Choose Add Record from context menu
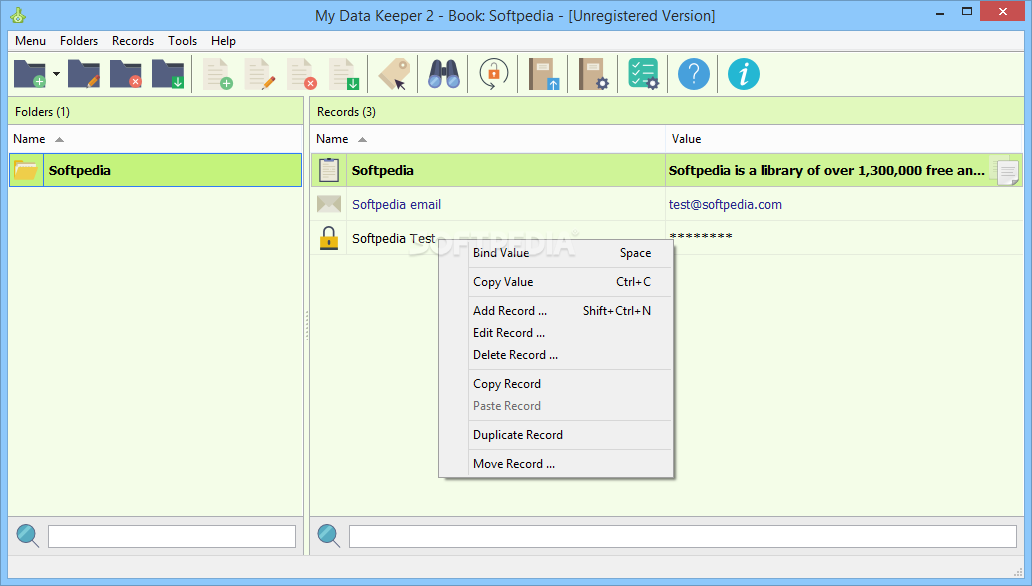The image size is (1032, 586). click(556, 311)
